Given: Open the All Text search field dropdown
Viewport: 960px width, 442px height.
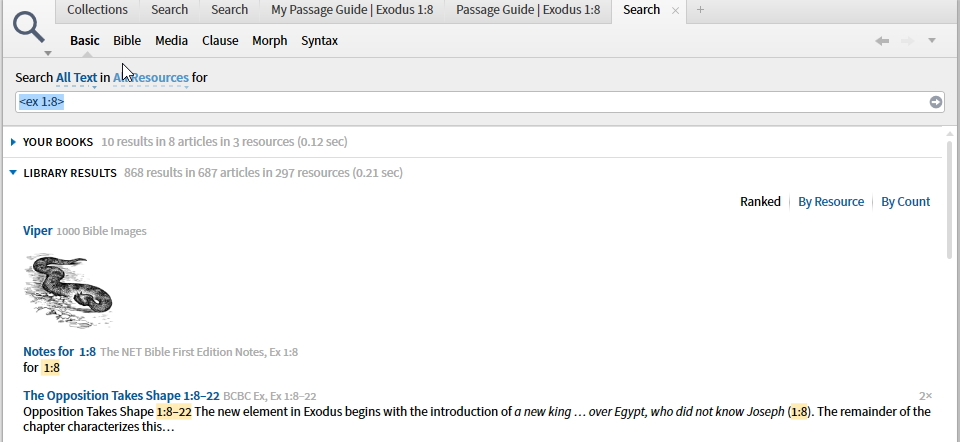Looking at the screenshot, I should point(77,78).
